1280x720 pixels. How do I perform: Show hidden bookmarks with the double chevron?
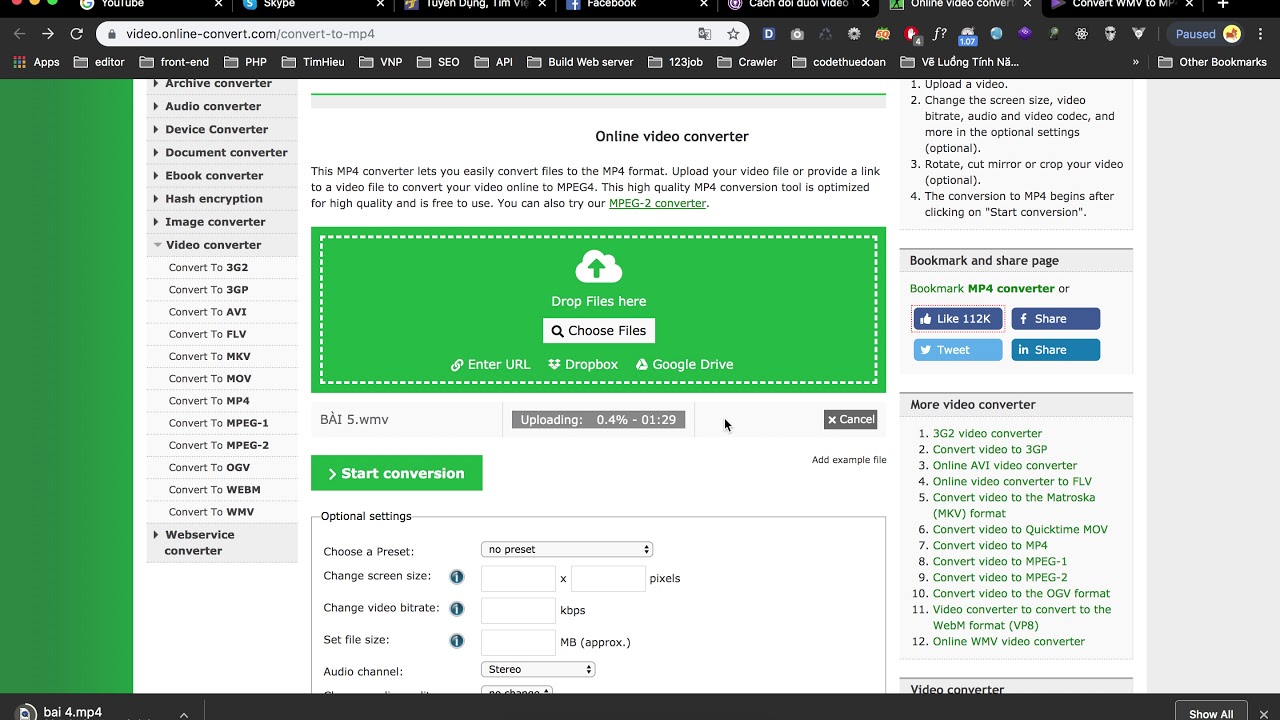[x=1136, y=62]
